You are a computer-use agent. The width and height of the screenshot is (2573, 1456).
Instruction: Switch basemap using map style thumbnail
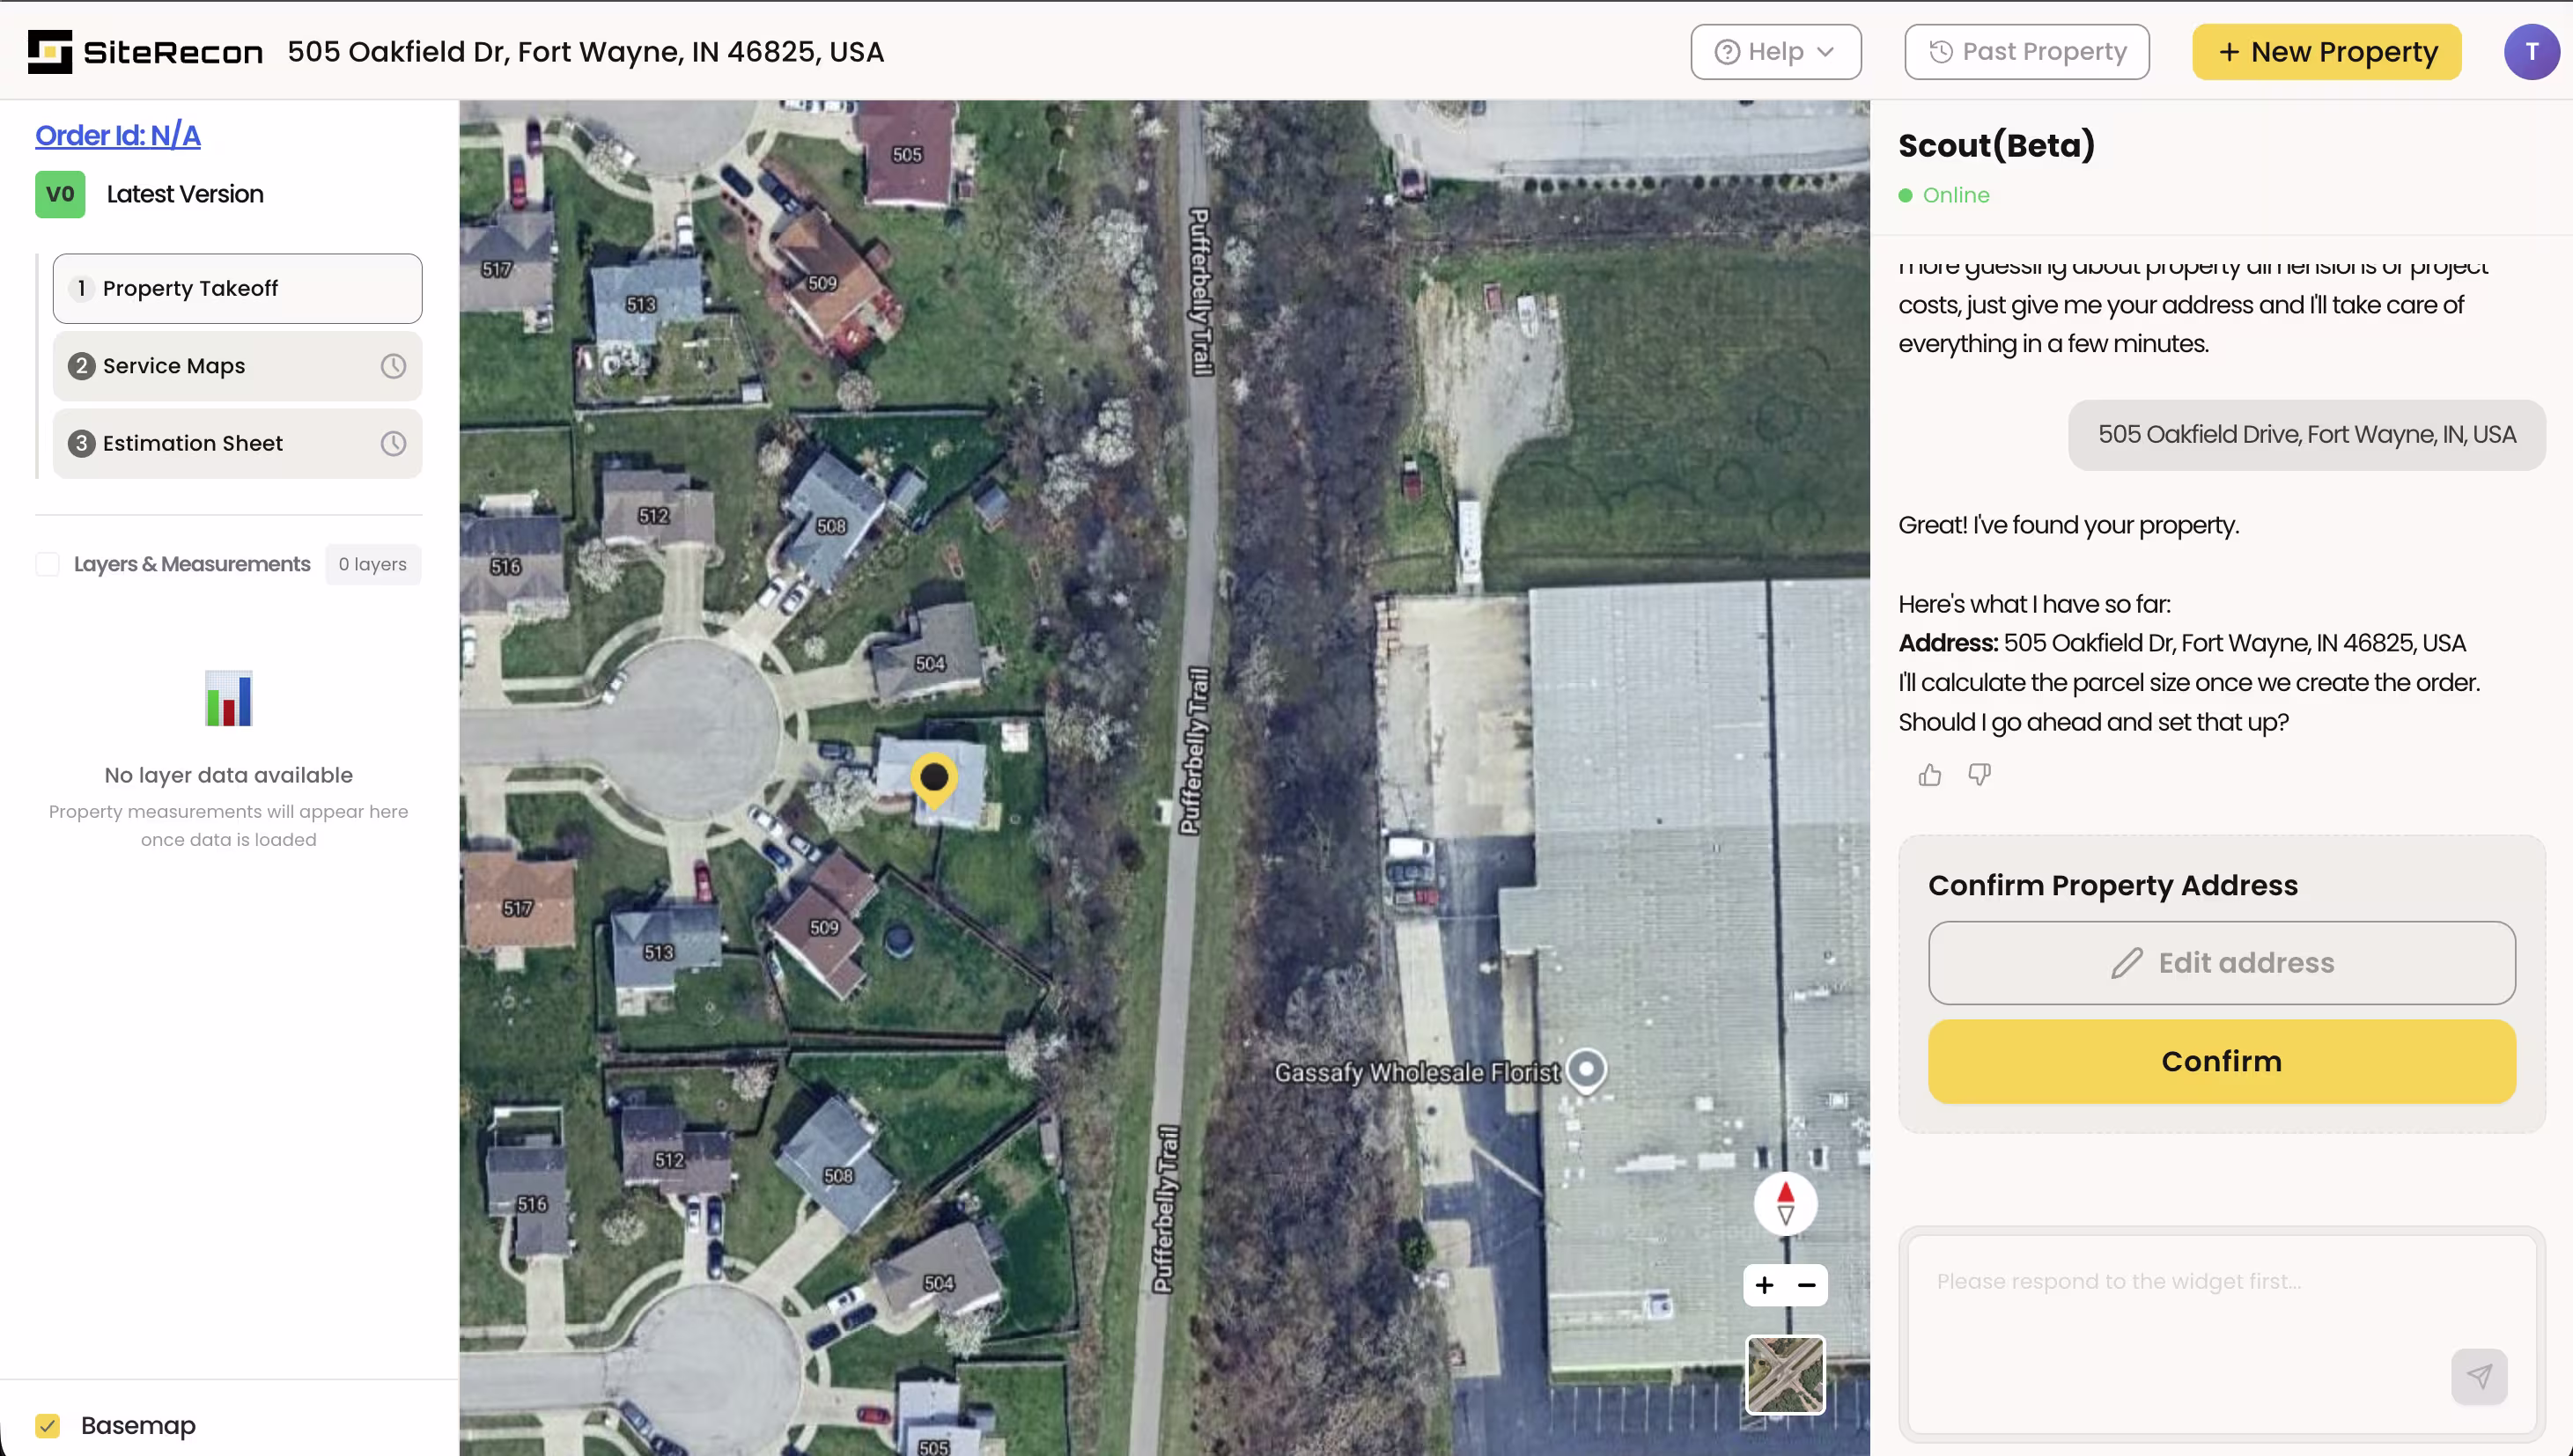click(1785, 1375)
